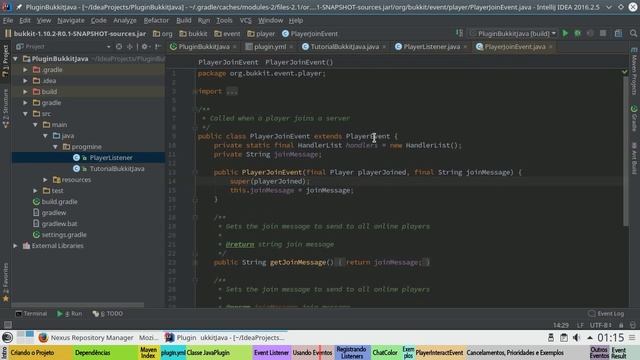Viewport: 640px width, 360px height.
Task: Open clipboard icon in system tray
Action: [x=564, y=338]
